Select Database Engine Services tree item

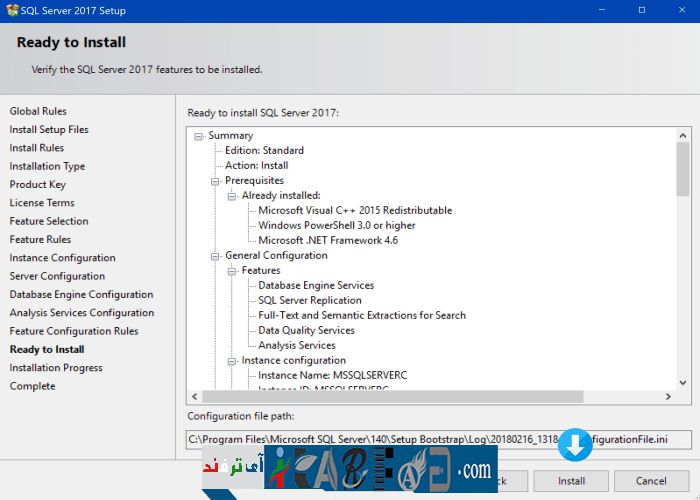[315, 286]
